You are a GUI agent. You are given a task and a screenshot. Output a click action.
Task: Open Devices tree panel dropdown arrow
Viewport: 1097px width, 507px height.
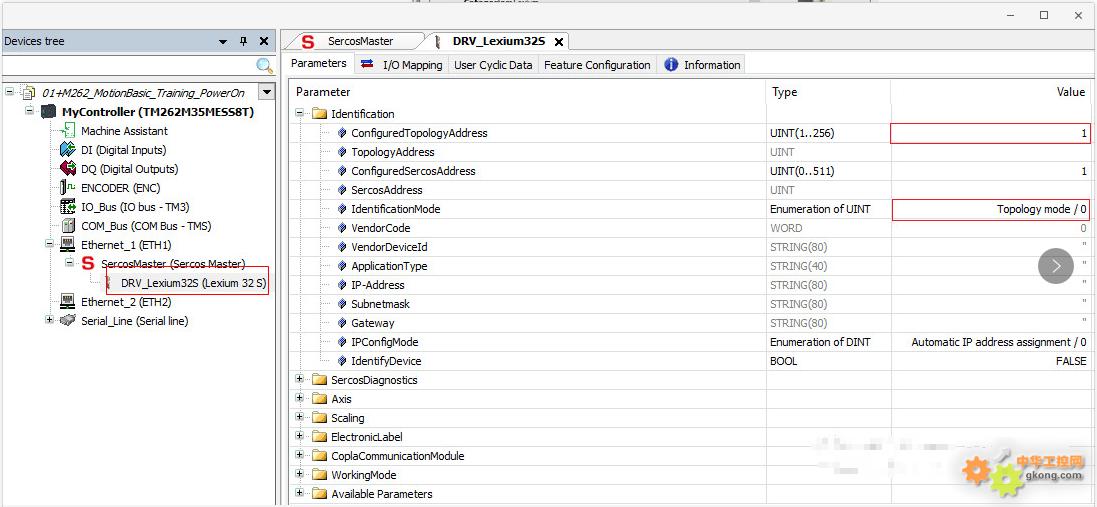coord(223,42)
